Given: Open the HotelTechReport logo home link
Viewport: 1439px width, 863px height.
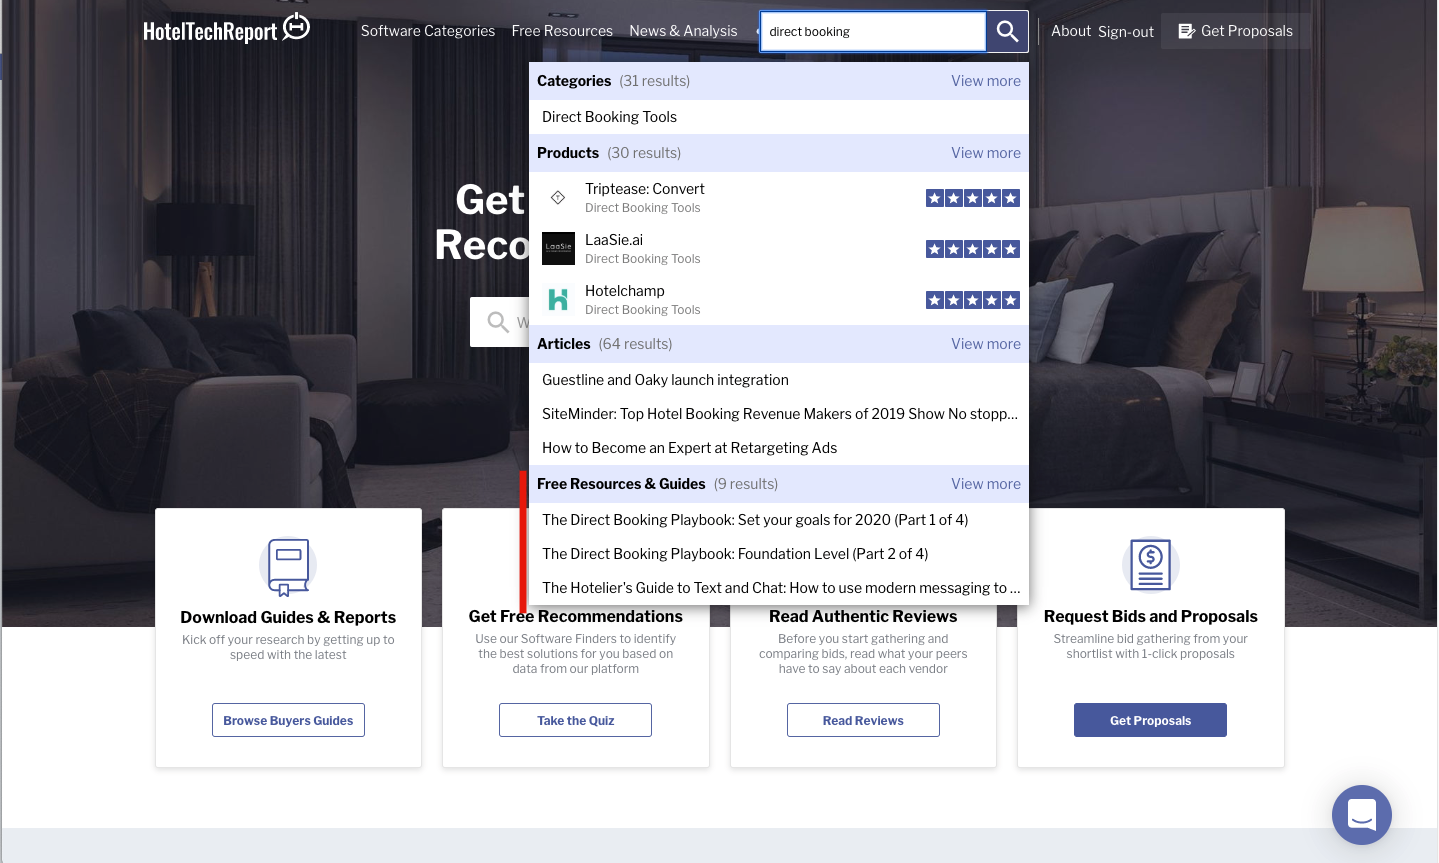Looking at the screenshot, I should (226, 29).
